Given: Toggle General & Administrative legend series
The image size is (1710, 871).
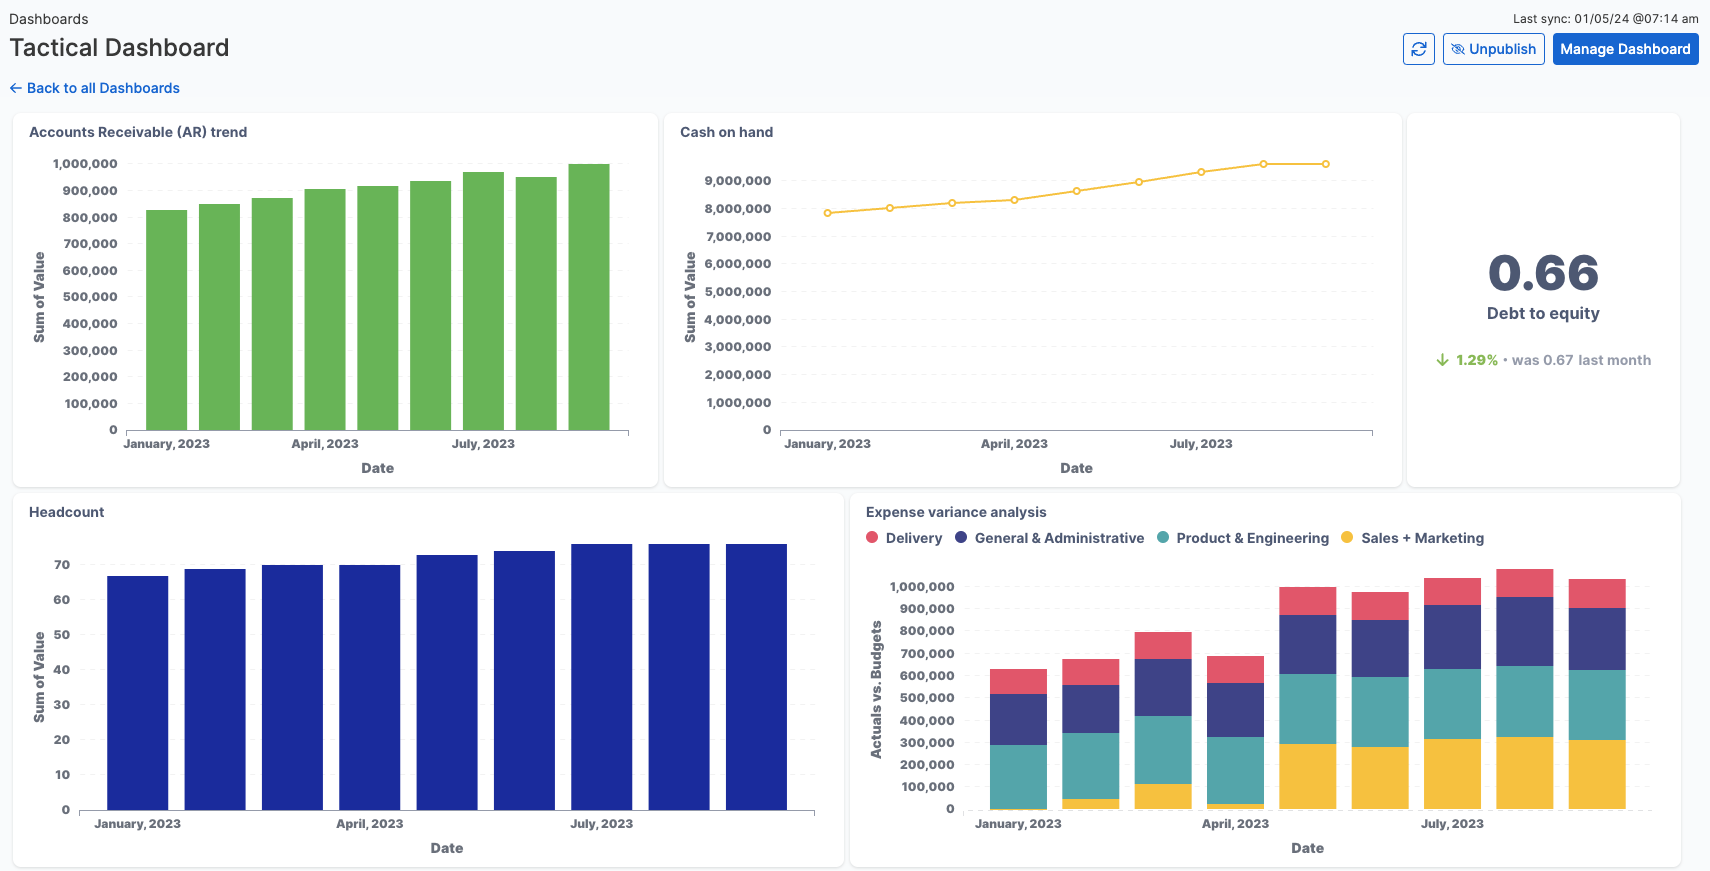Looking at the screenshot, I should (1058, 538).
